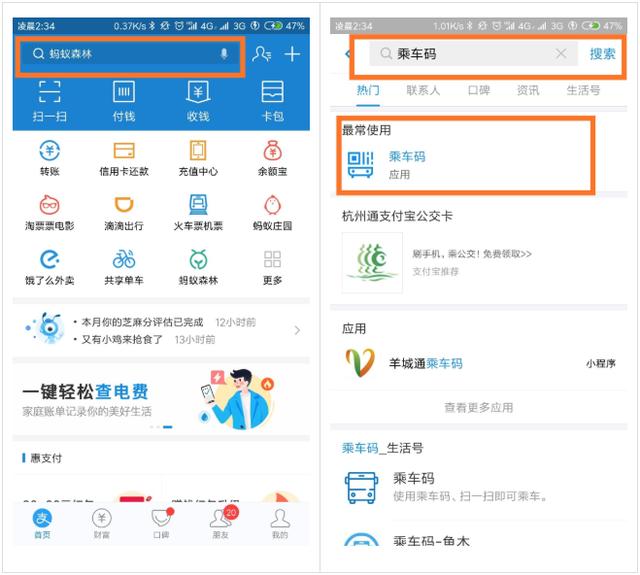The height and width of the screenshot is (575, 640).
Task: Tap the 蚂蚁森林 search field
Action: 125,54
